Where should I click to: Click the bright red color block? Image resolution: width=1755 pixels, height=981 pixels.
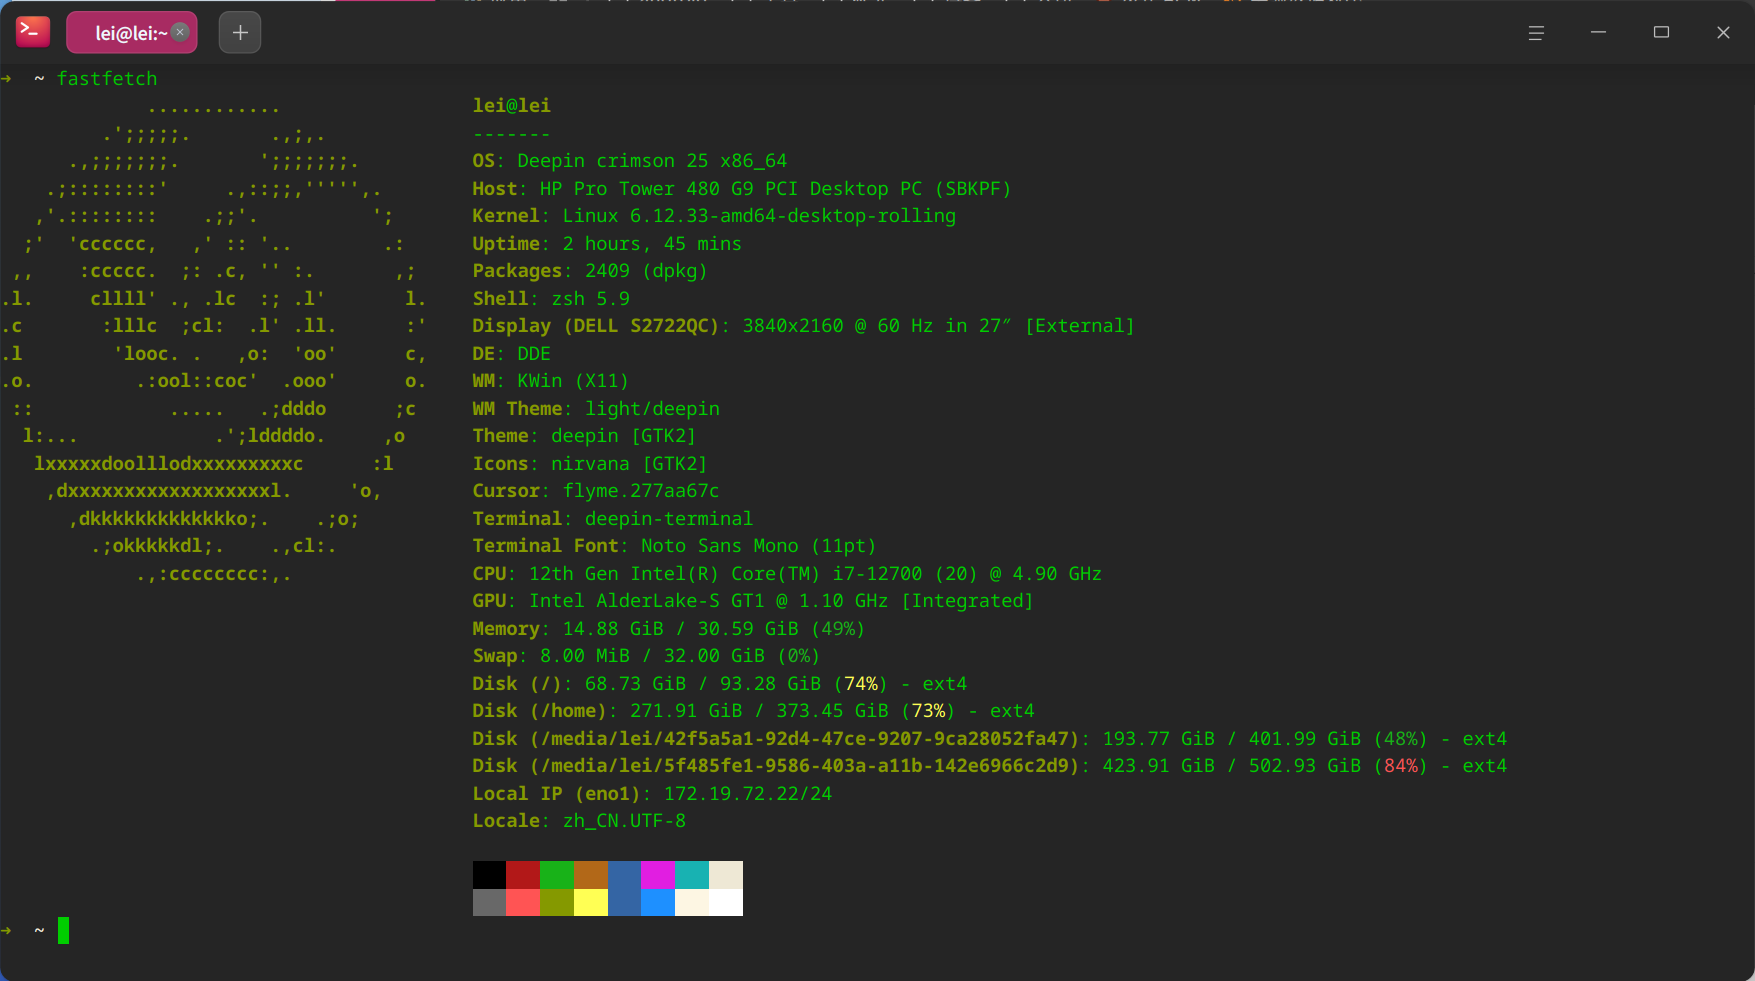point(523,902)
